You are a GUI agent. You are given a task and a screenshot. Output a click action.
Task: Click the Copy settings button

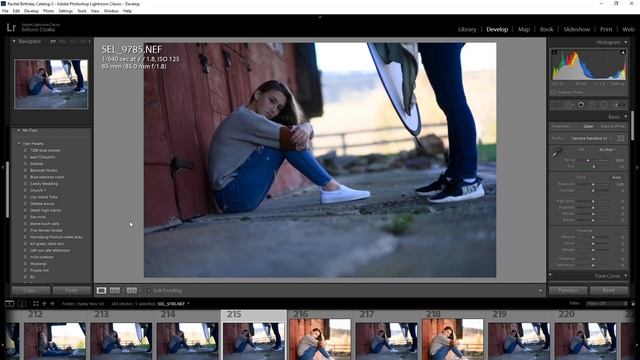click(31, 291)
